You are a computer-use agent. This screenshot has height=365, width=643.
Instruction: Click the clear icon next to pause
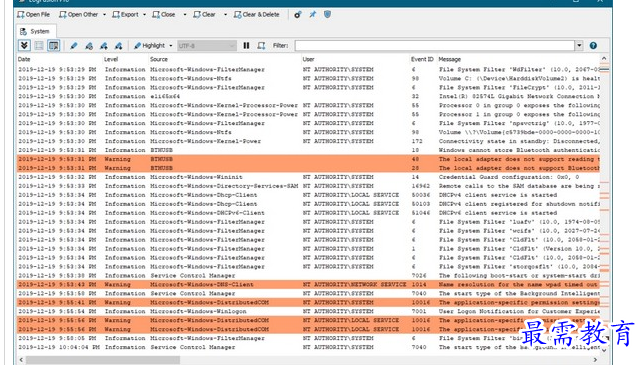coord(261,46)
